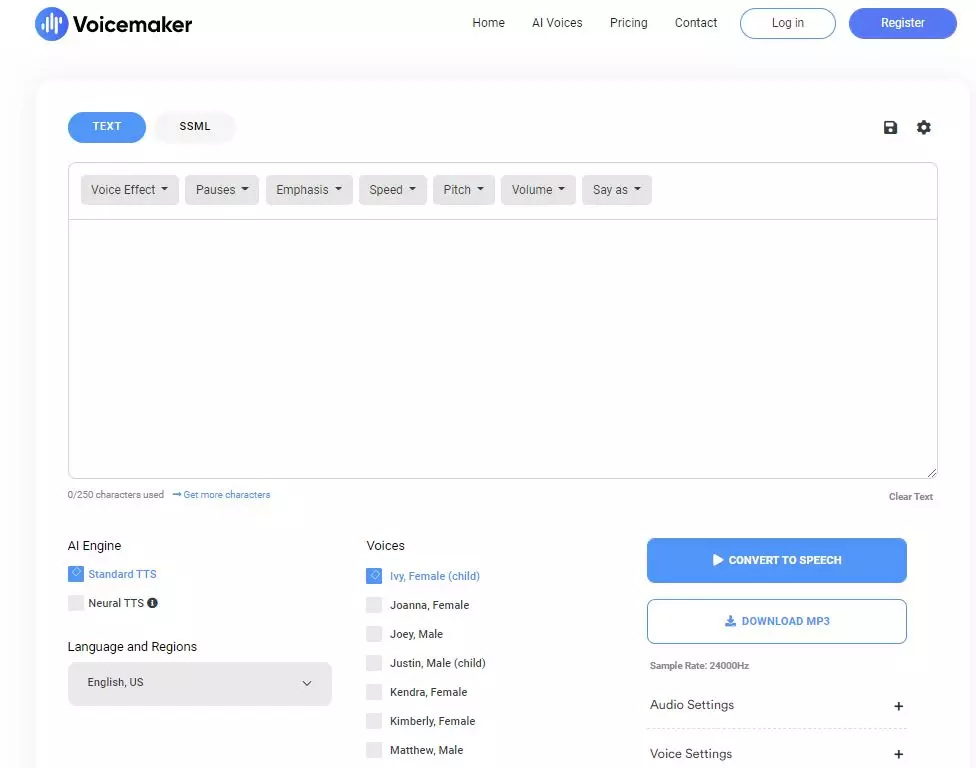Click the save project icon

[x=890, y=127]
